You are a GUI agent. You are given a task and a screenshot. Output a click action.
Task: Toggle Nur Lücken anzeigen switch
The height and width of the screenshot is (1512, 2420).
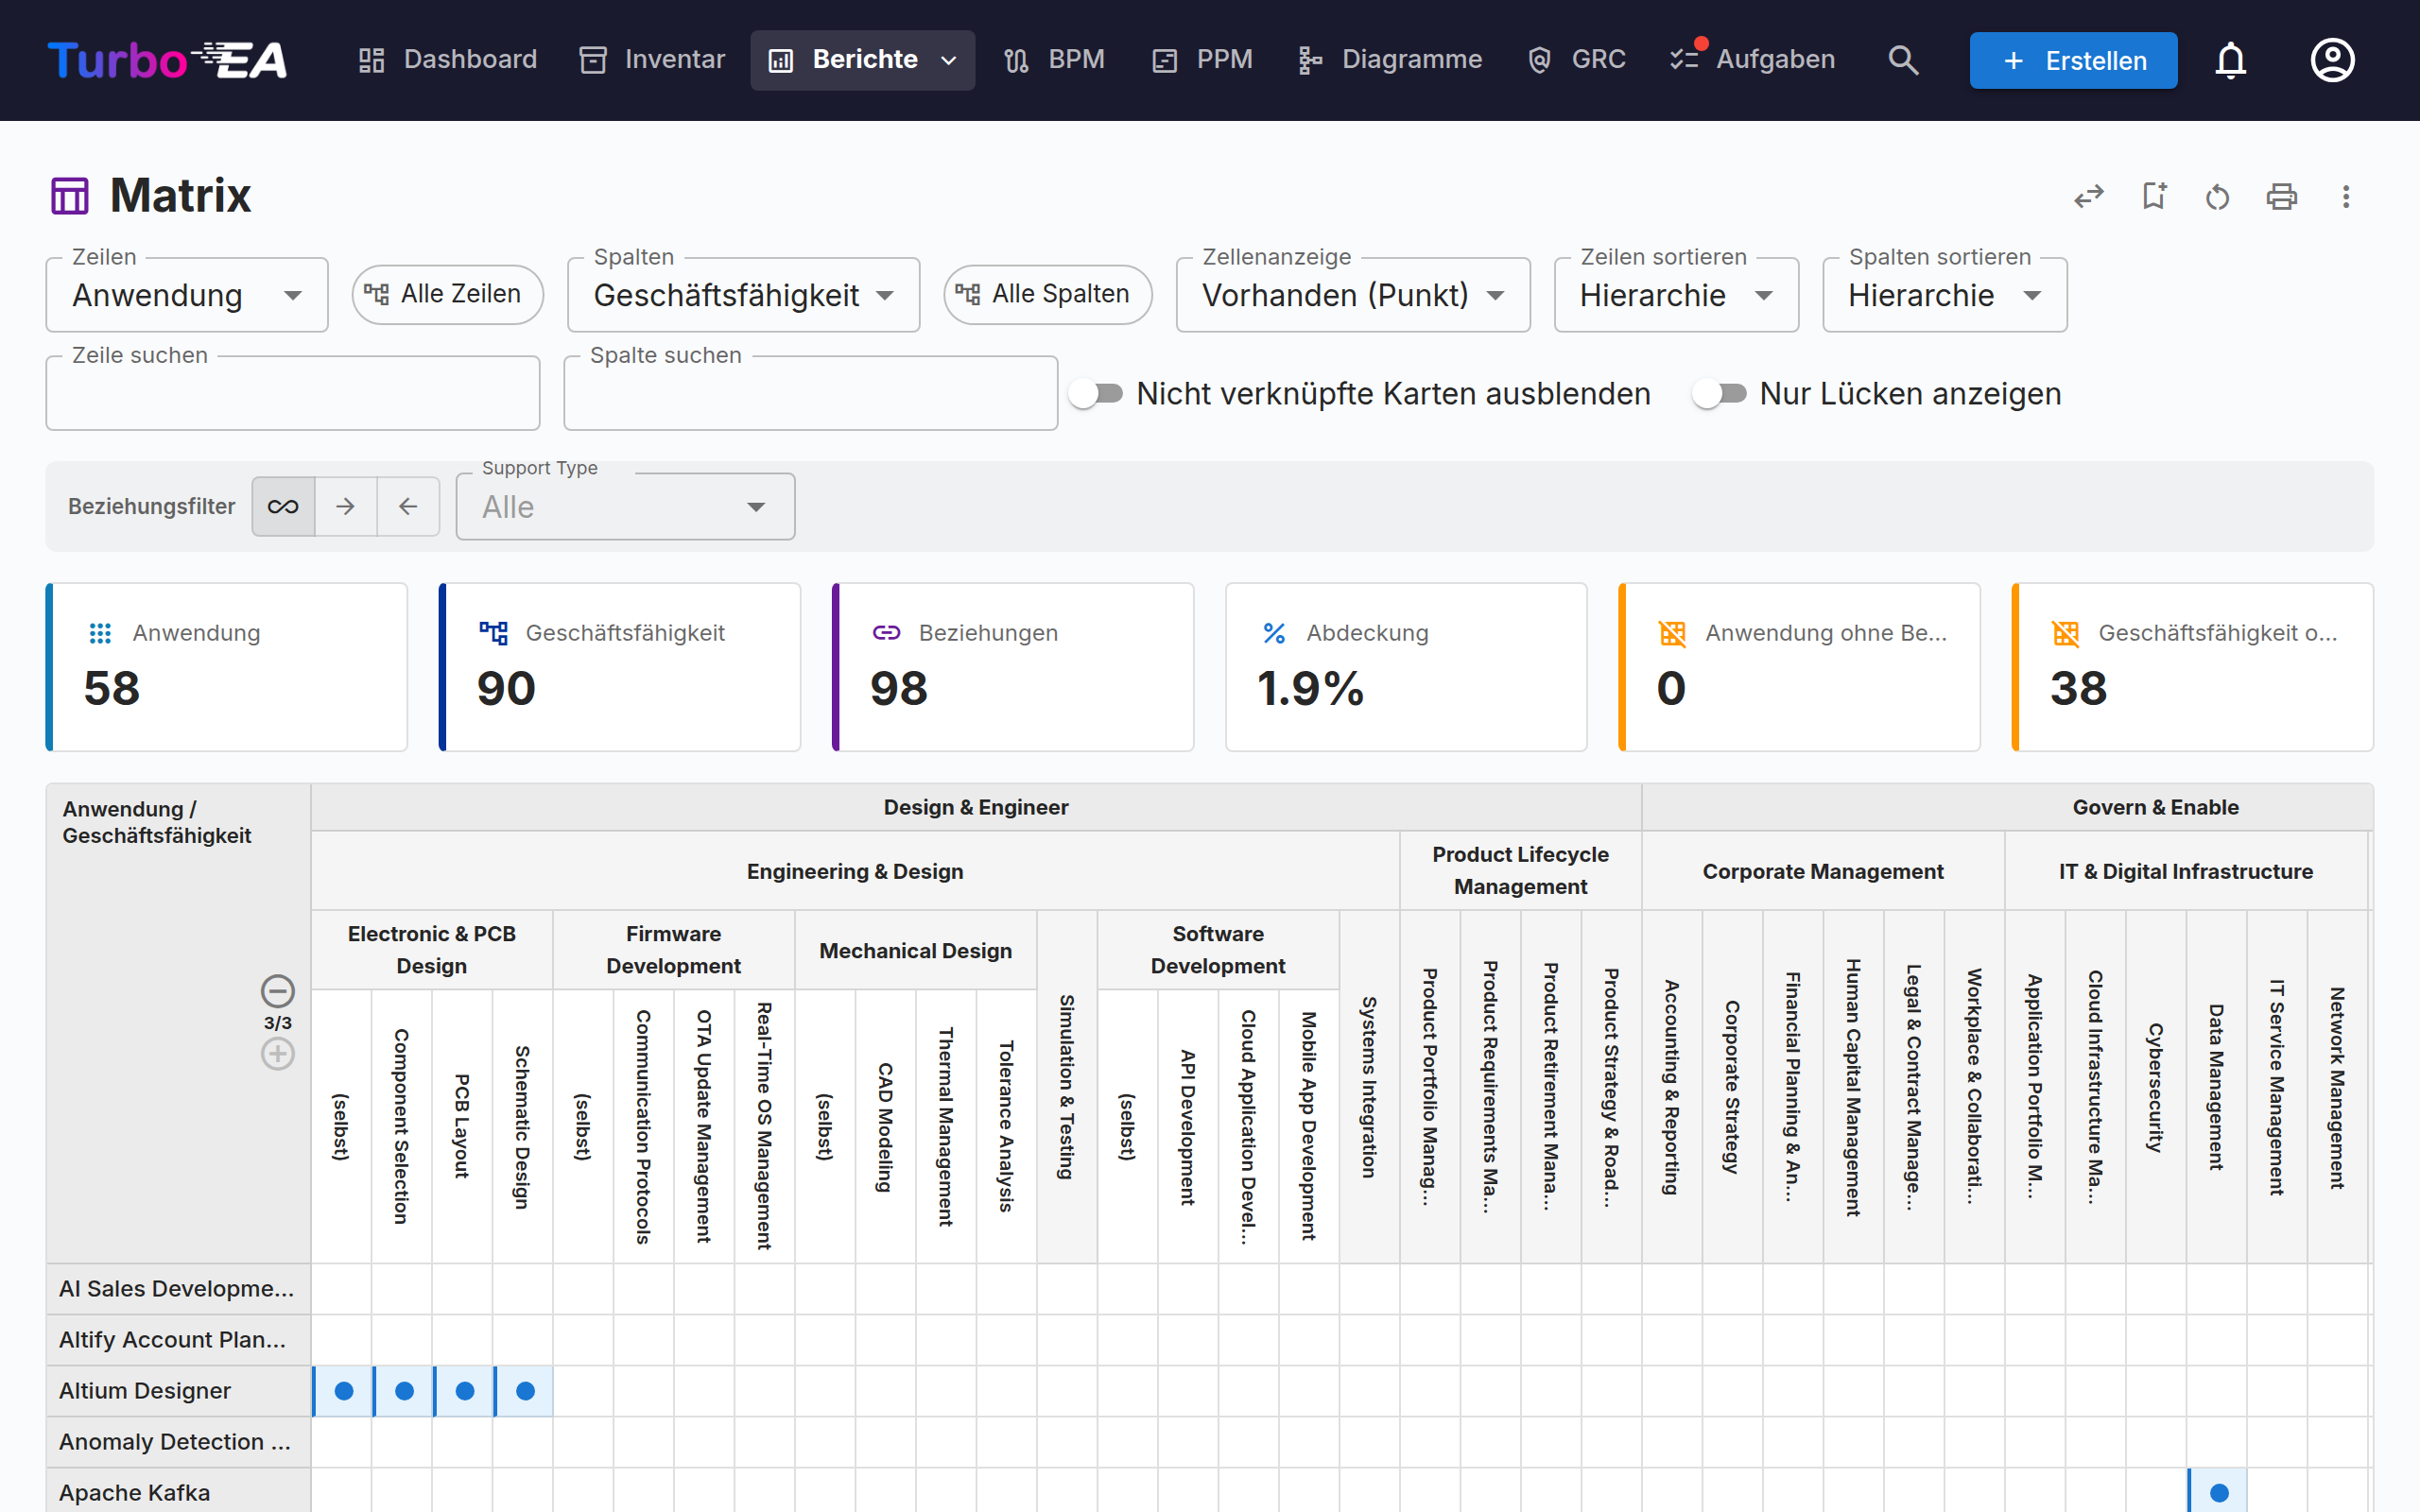point(1719,394)
